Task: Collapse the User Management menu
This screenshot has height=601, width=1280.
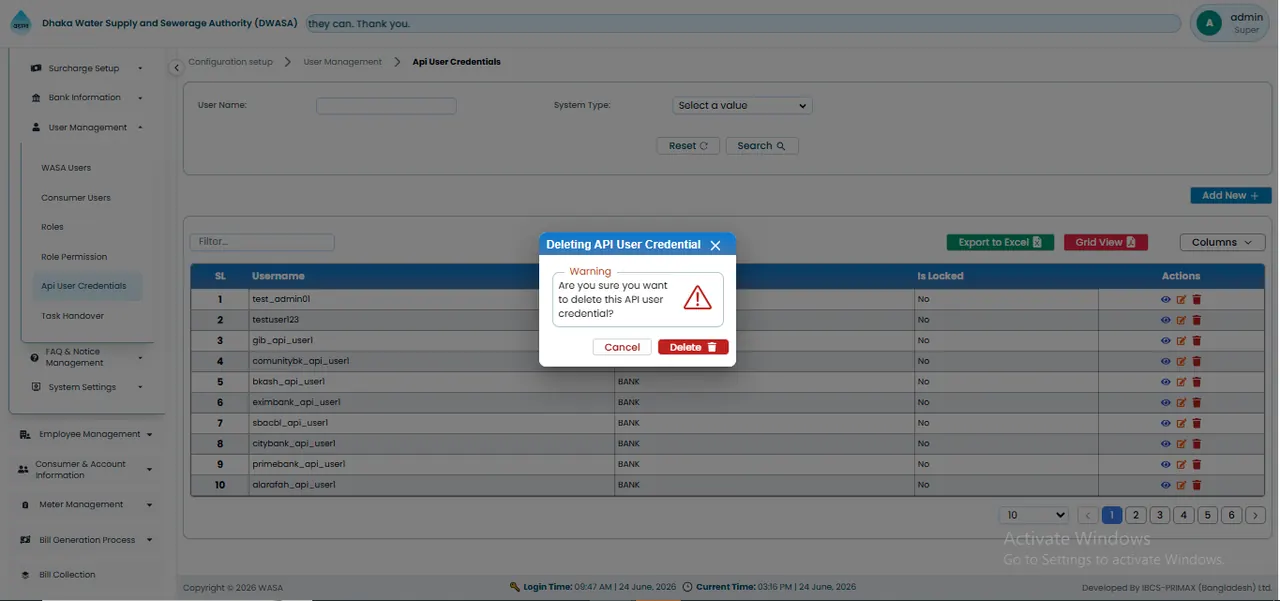Action: coord(89,128)
